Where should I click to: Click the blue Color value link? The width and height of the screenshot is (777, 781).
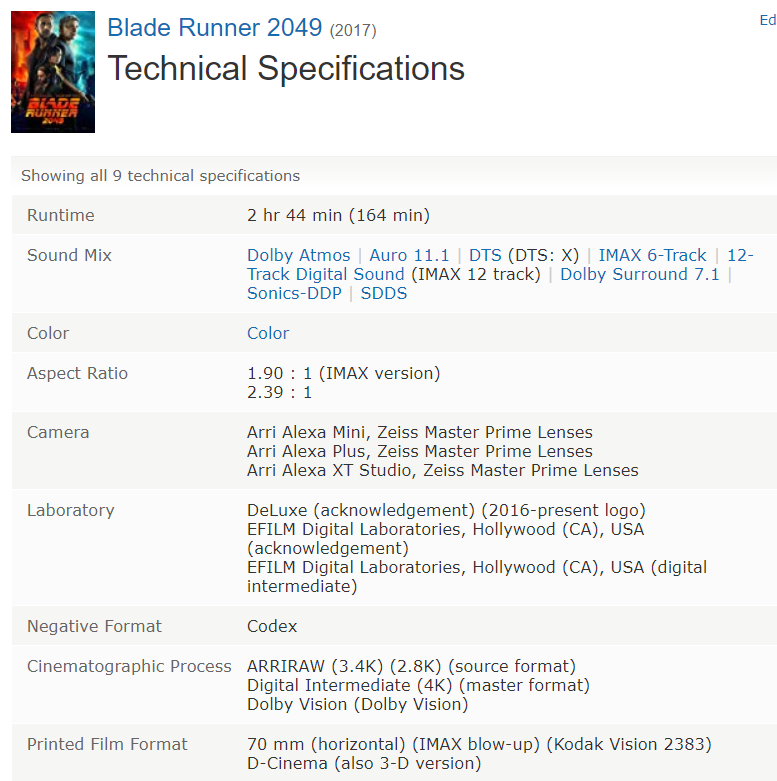[x=268, y=333]
